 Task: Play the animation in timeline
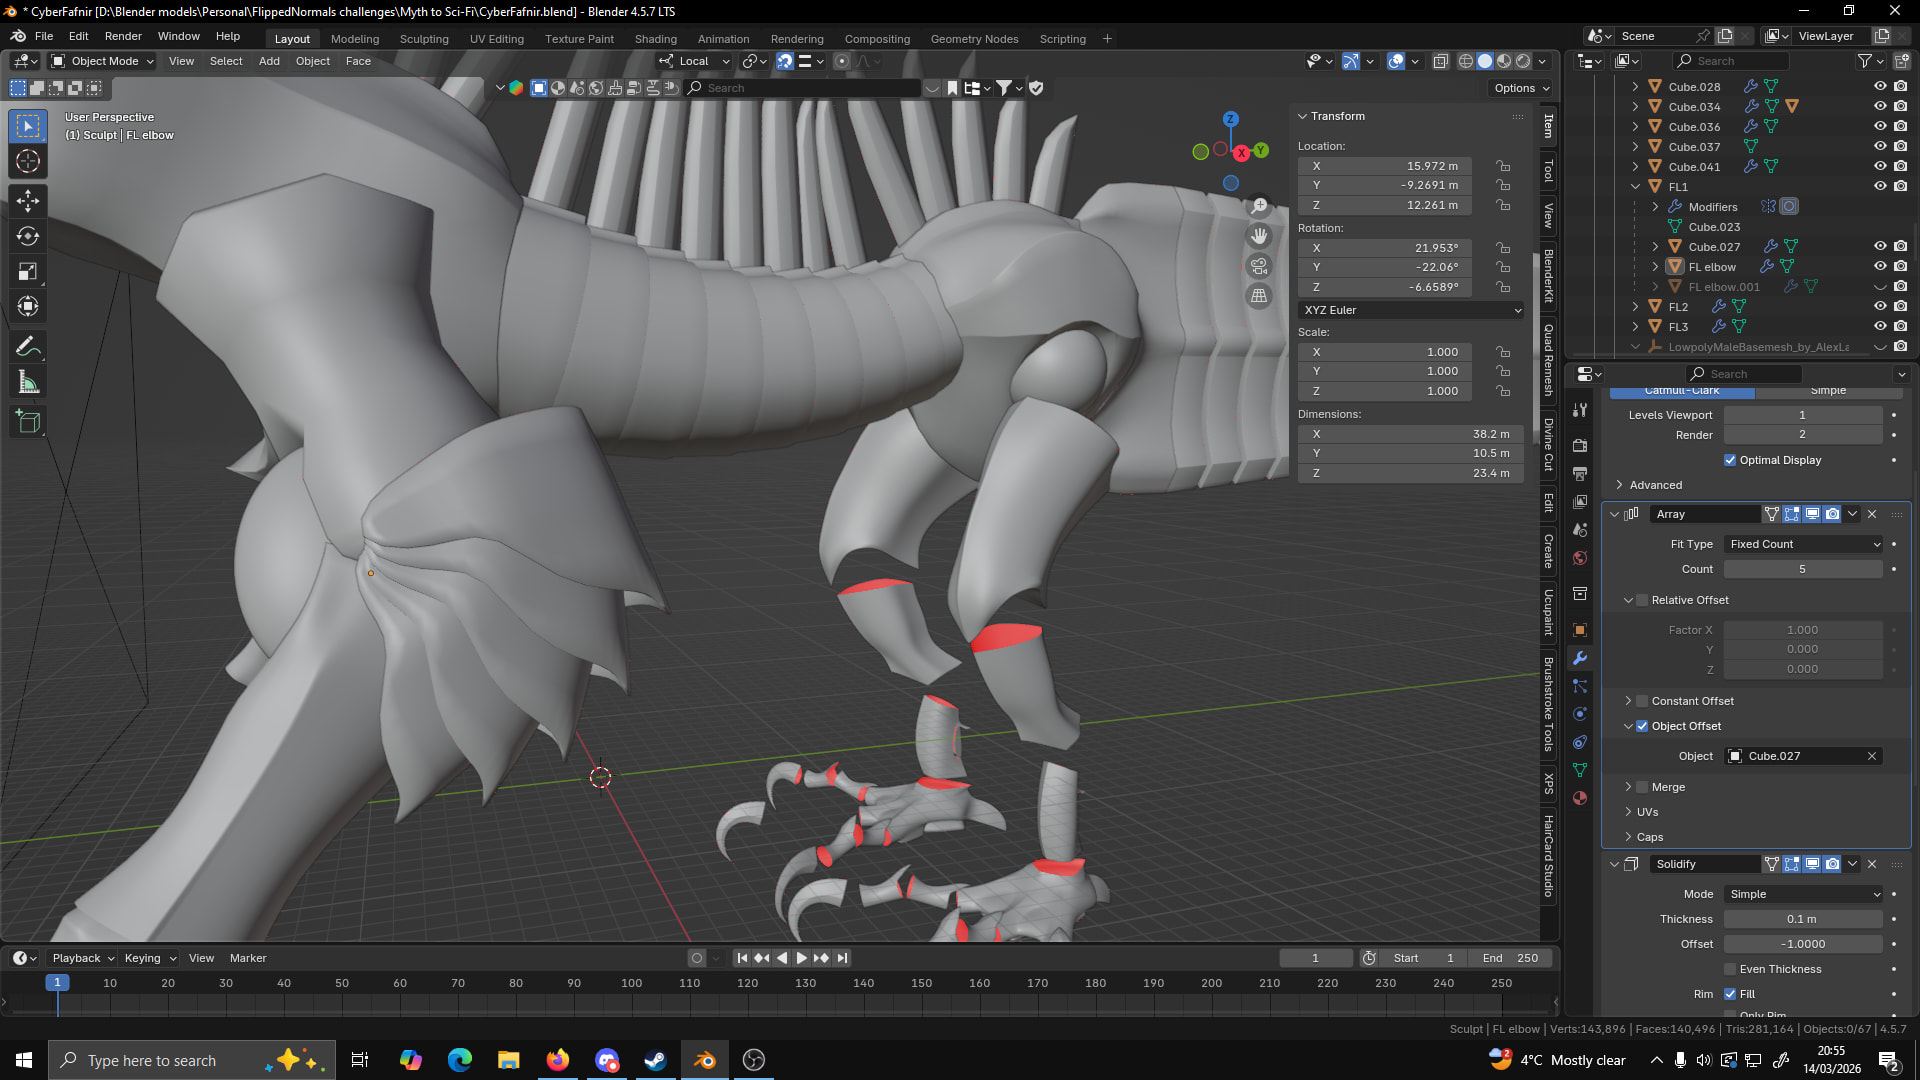[801, 958]
